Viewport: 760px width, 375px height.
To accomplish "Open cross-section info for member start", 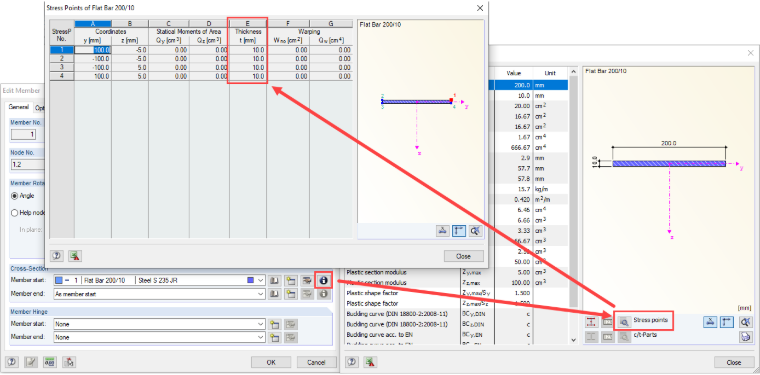I will (323, 280).
